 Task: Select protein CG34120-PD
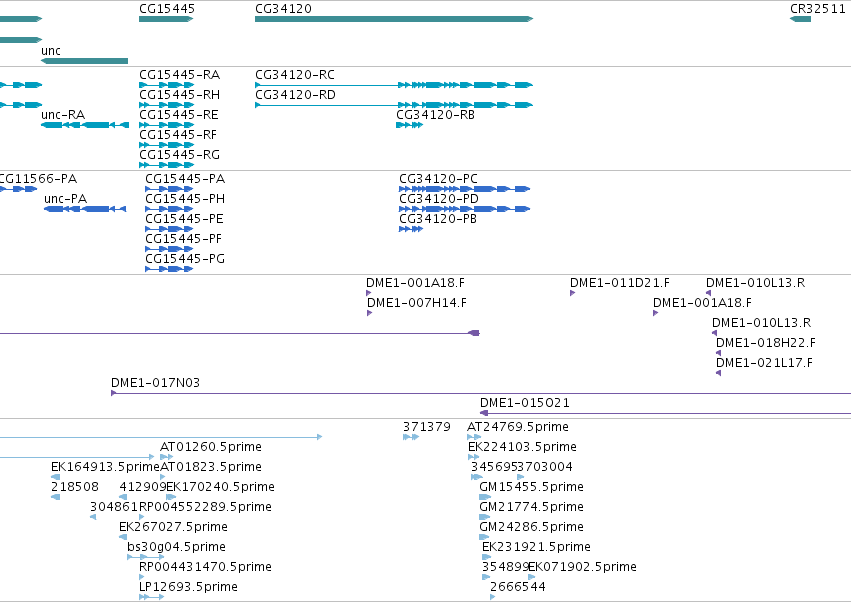[439, 199]
